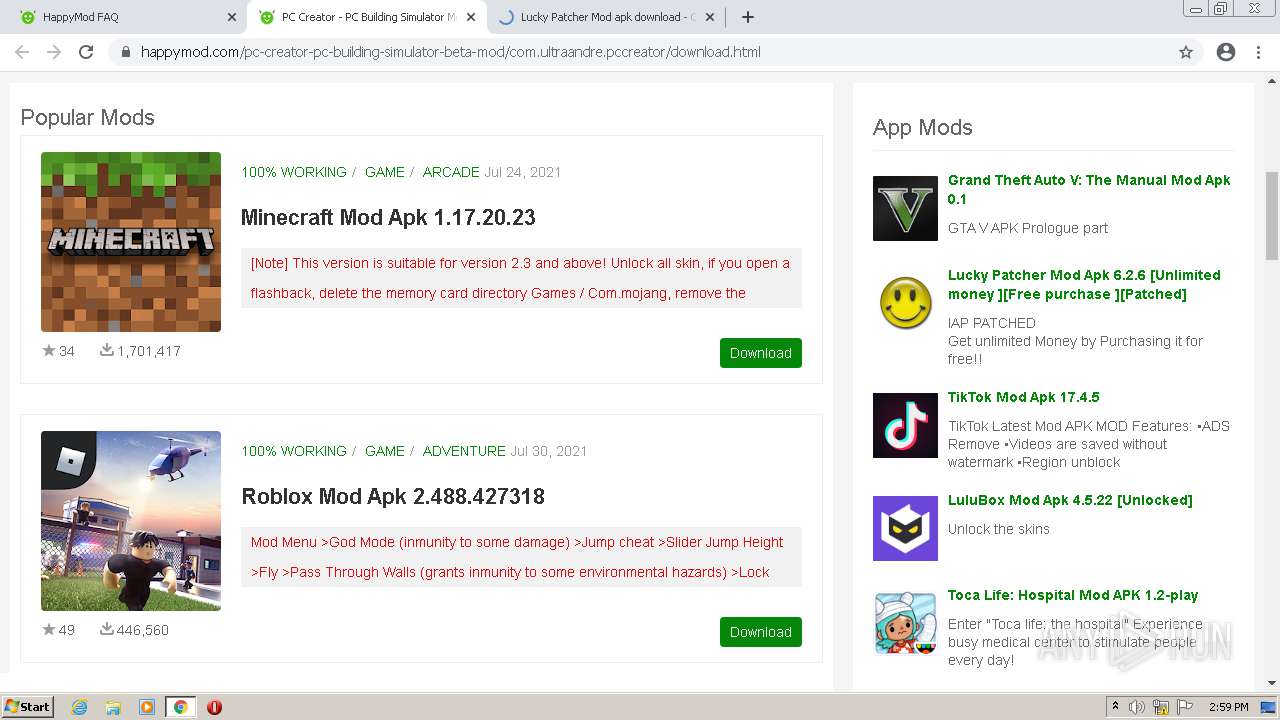Reload the current HappyMod page
The image size is (1280, 720).
tap(86, 52)
